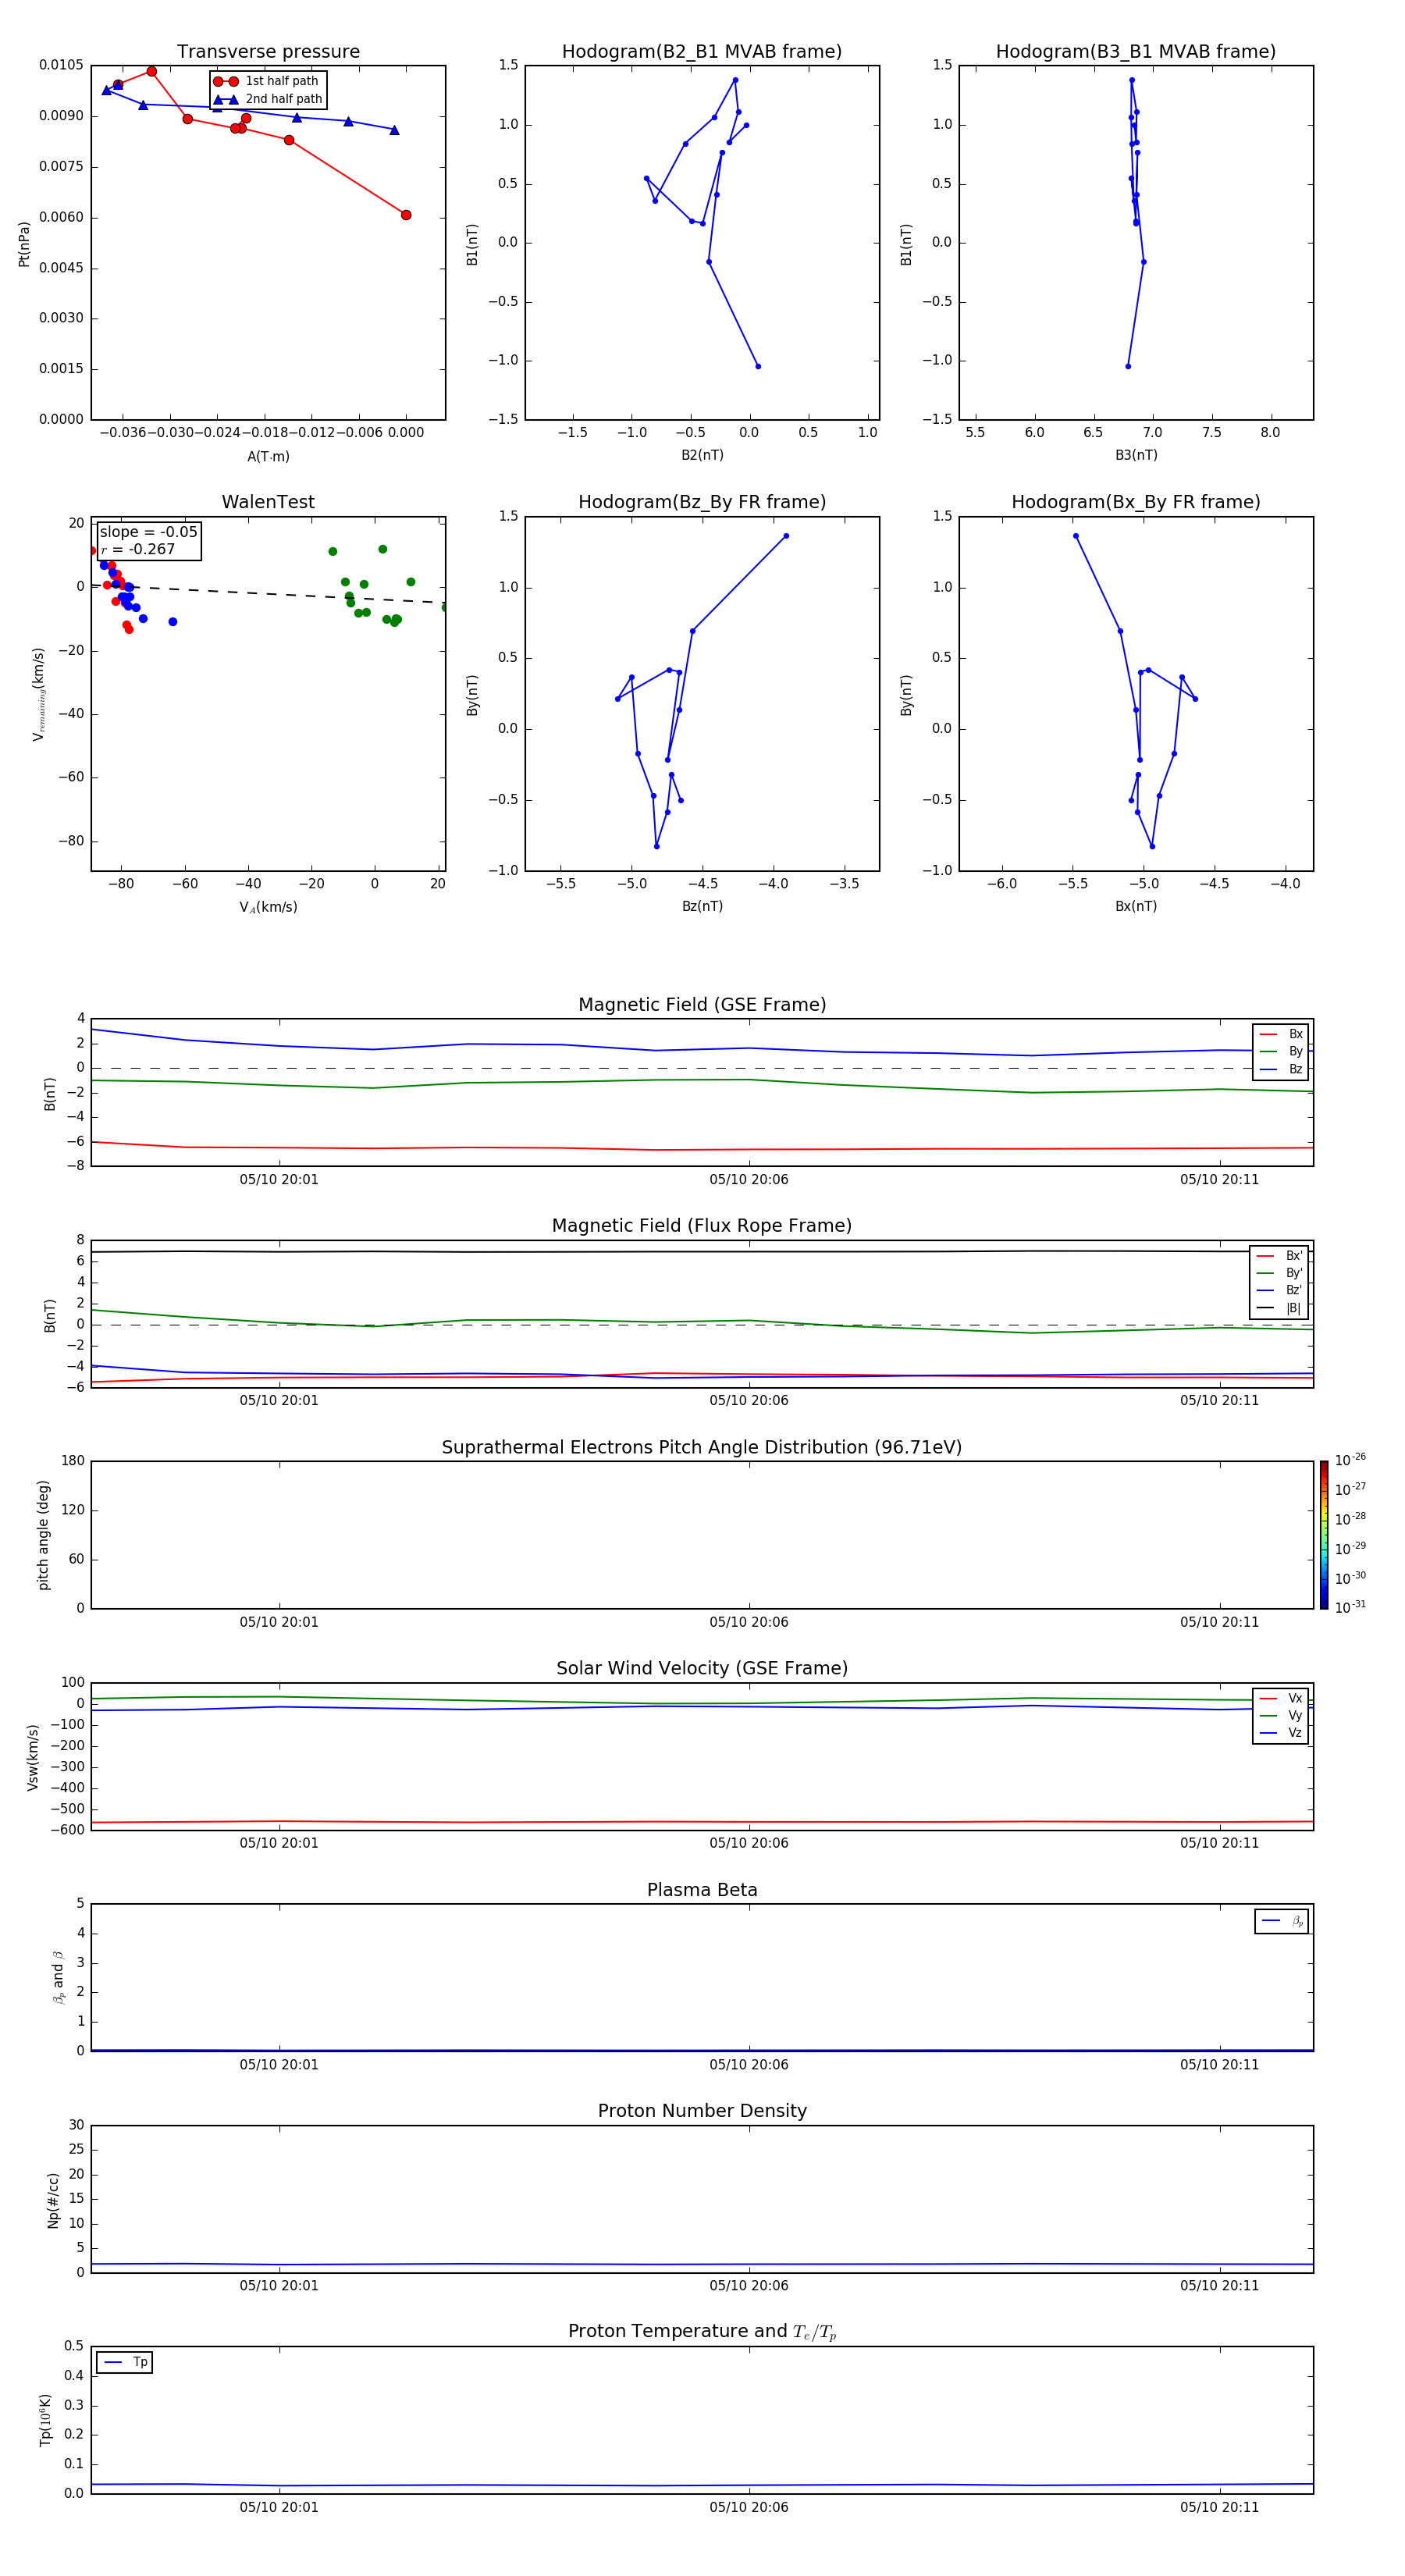
Task: Click the 'Np(#/cc)' axis label
Action: click(53, 2200)
